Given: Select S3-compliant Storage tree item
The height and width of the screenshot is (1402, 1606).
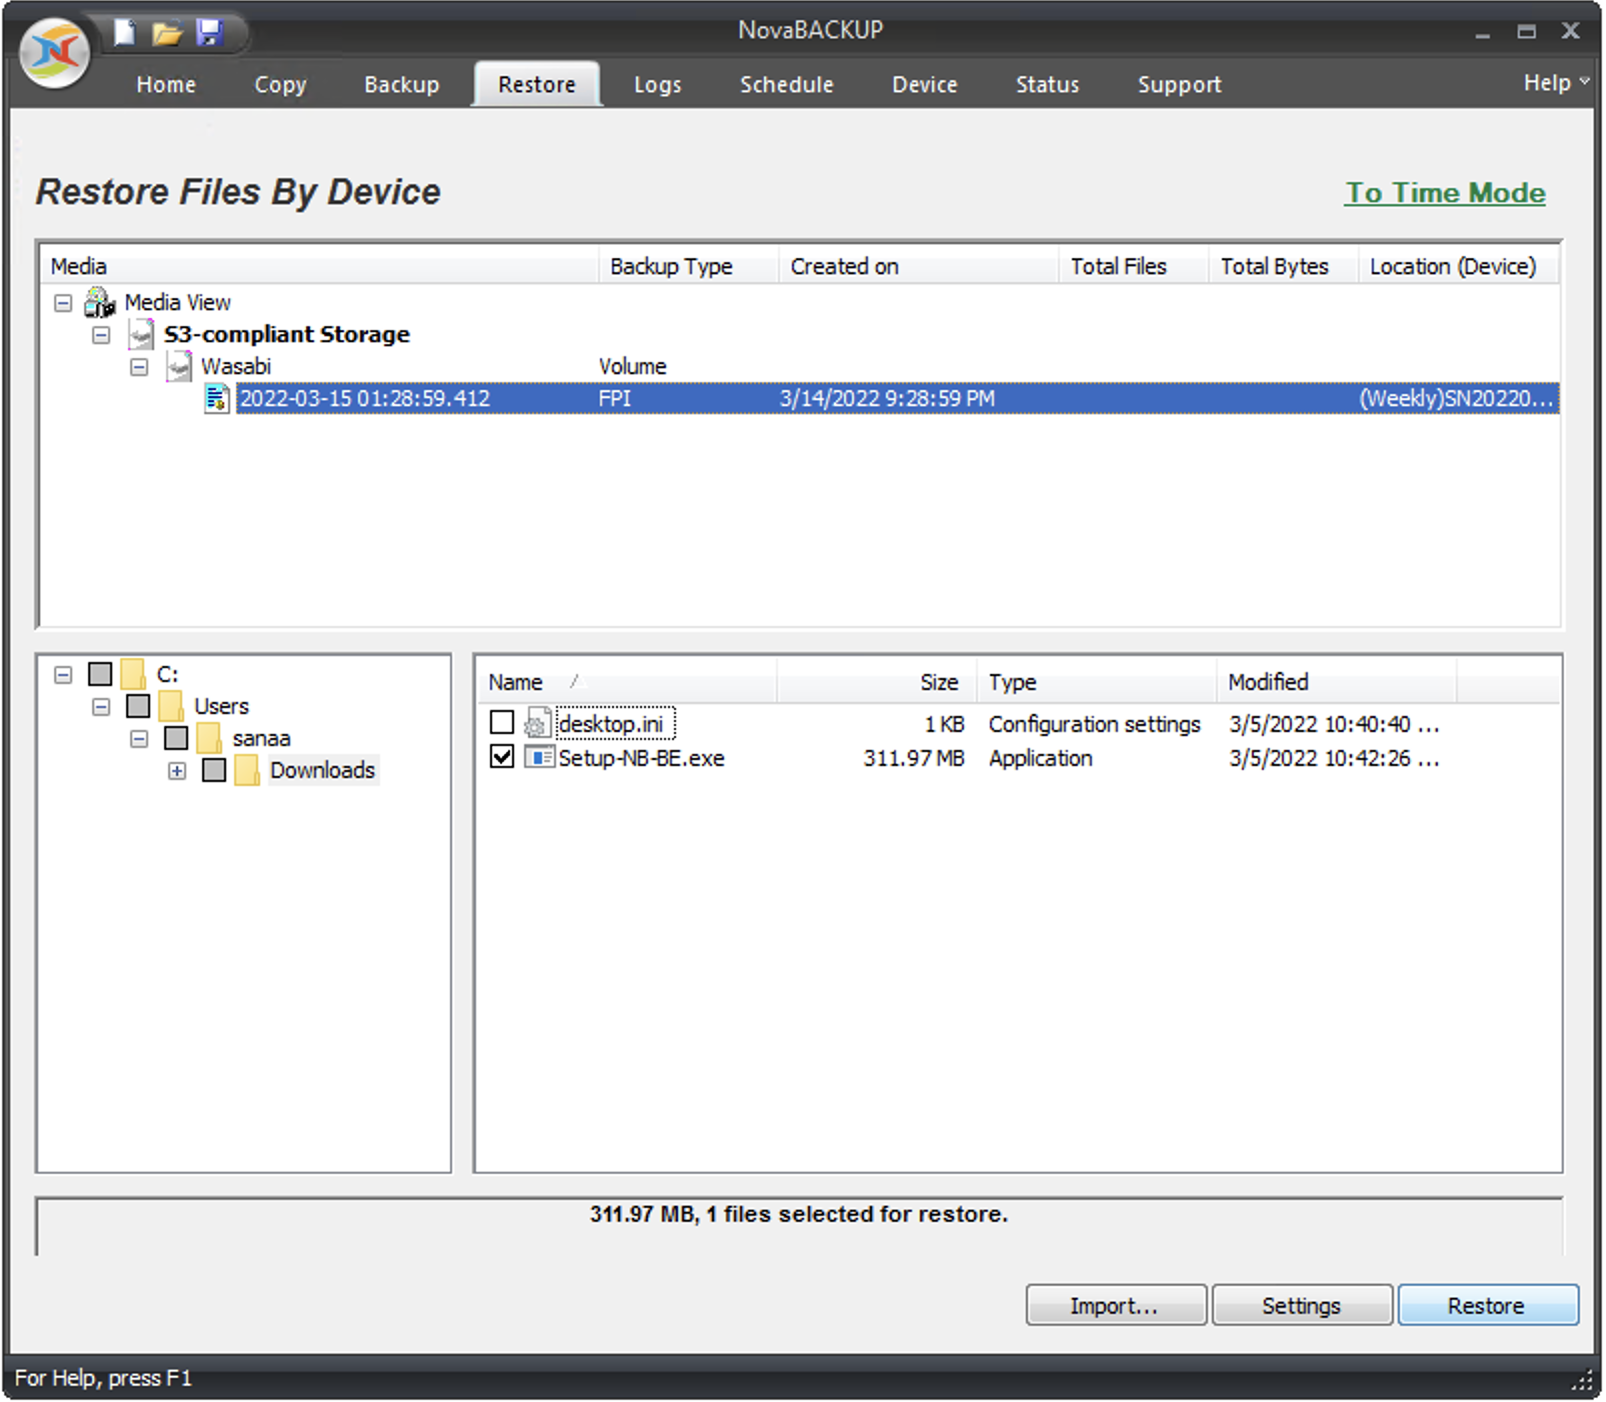Looking at the screenshot, I should (287, 334).
